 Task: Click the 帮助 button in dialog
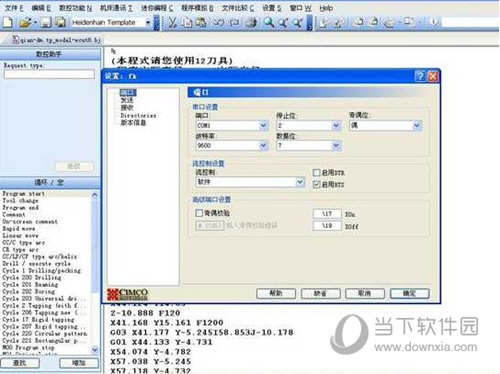(x=276, y=293)
